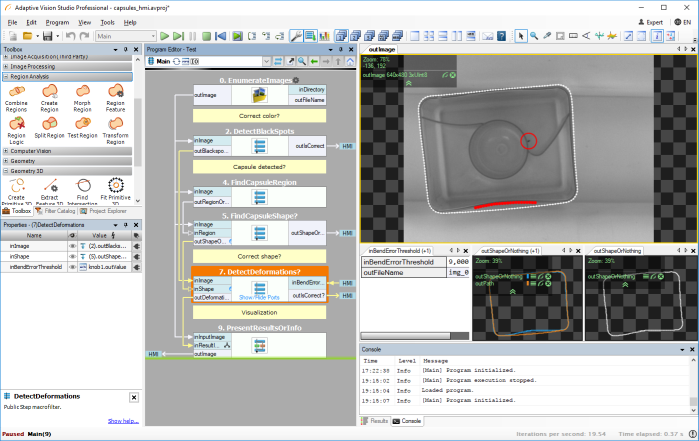Click the Transform Region filter icon

click(x=116, y=123)
